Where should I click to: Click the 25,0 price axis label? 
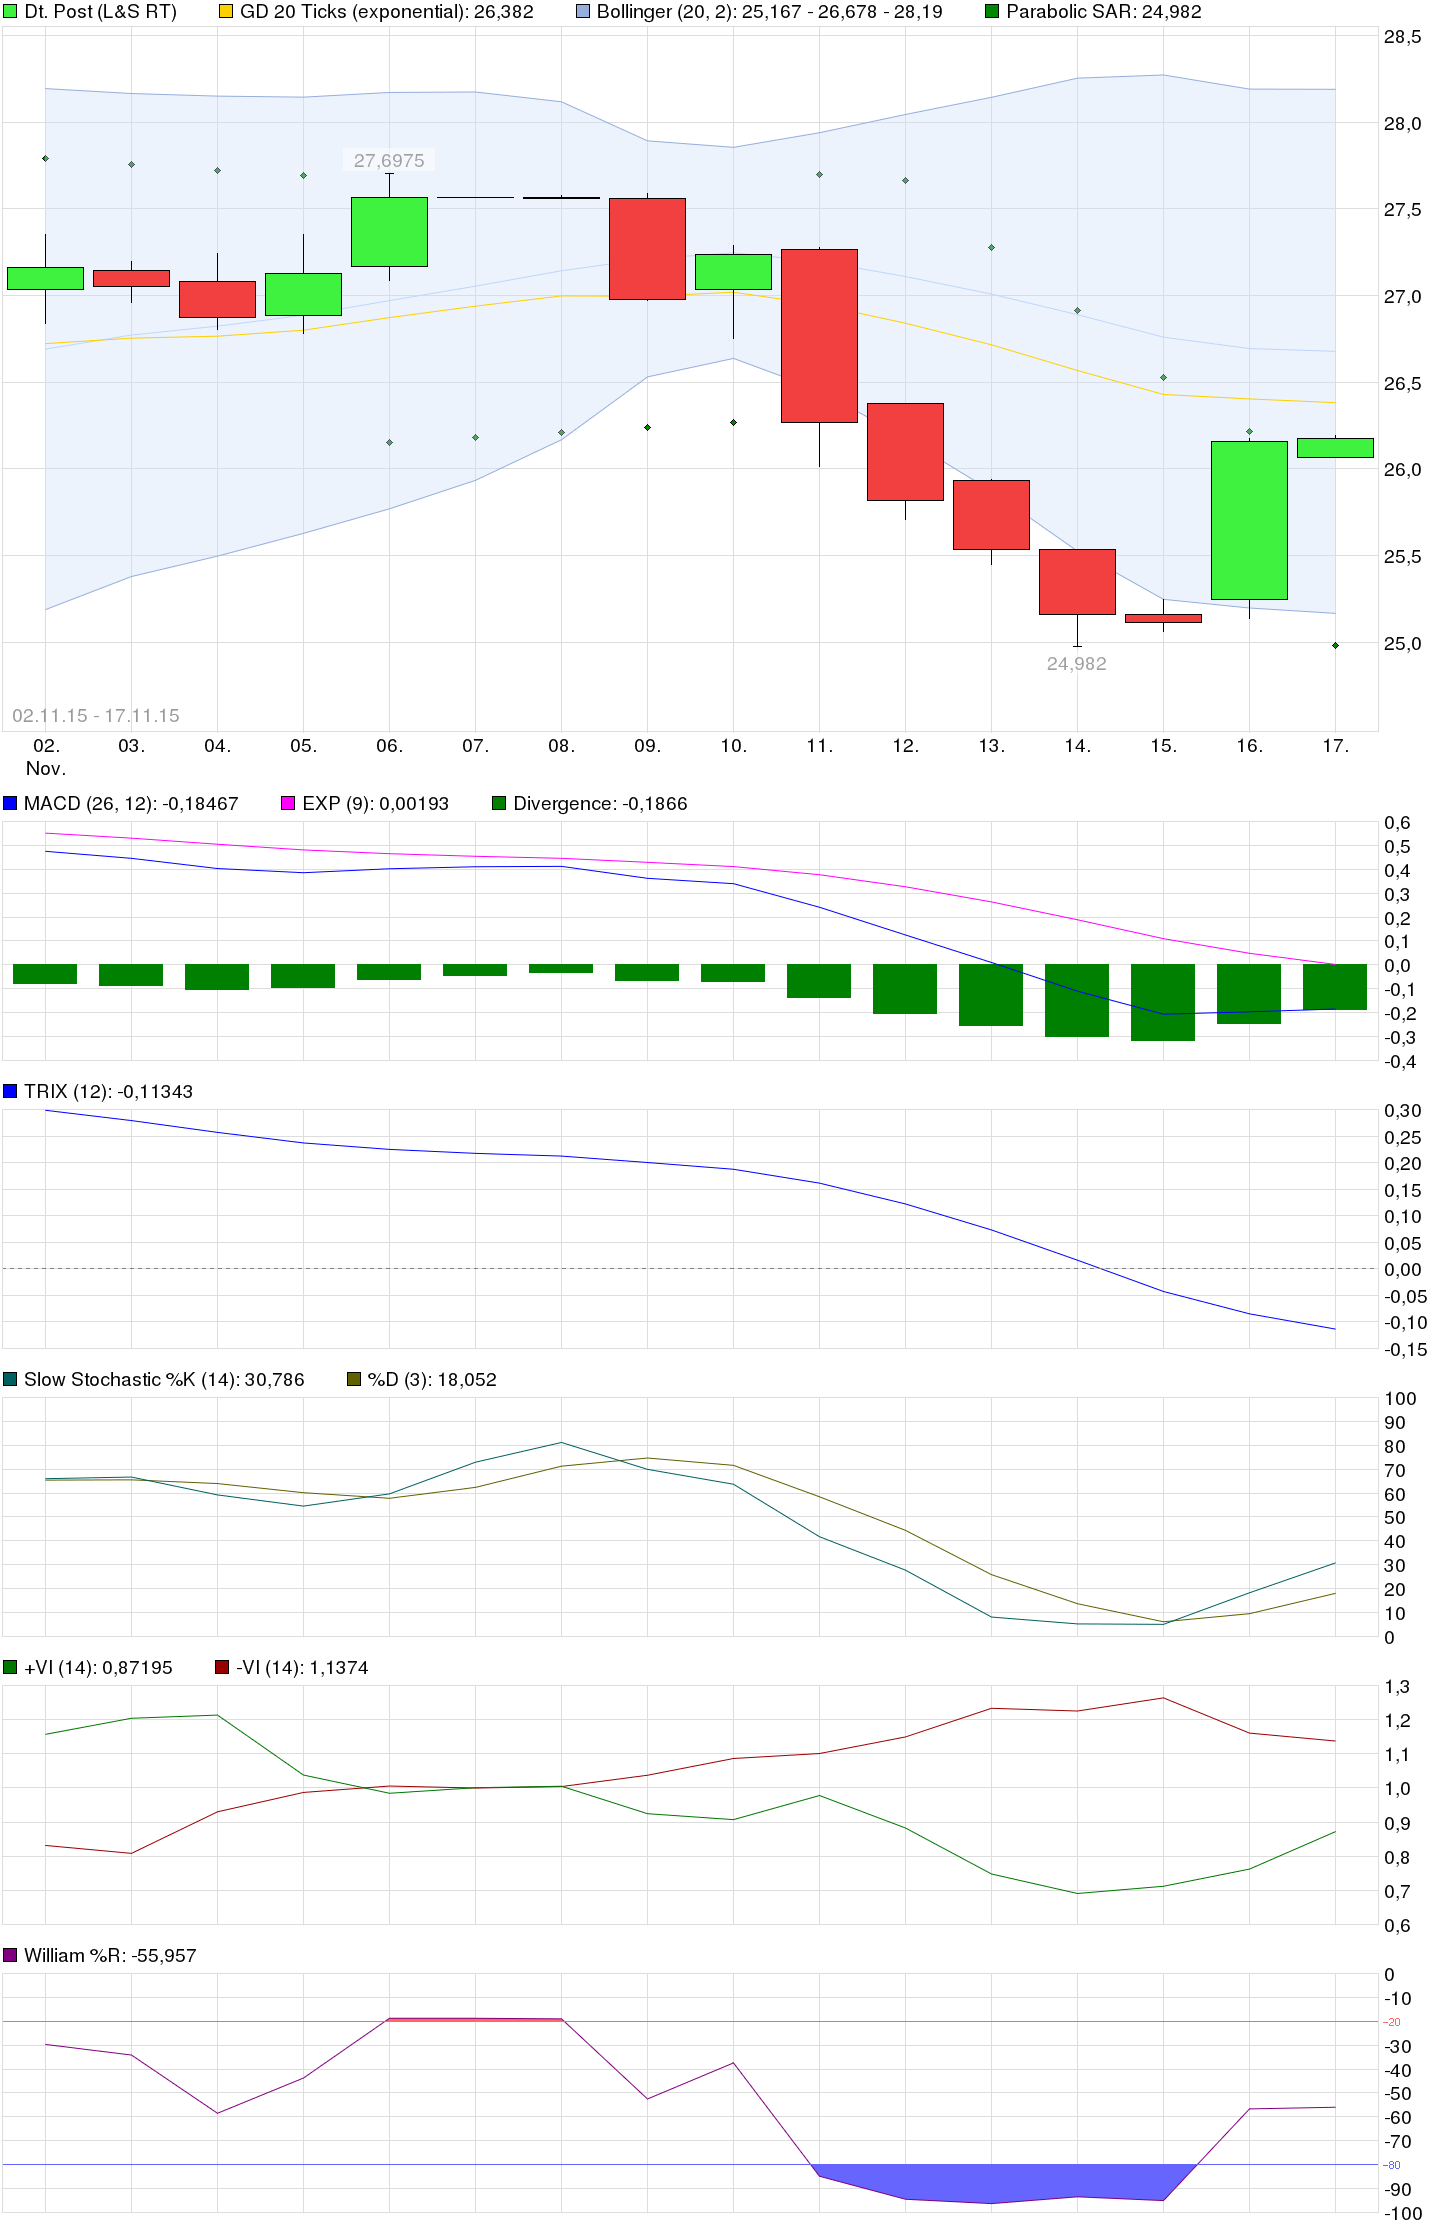click(1402, 643)
